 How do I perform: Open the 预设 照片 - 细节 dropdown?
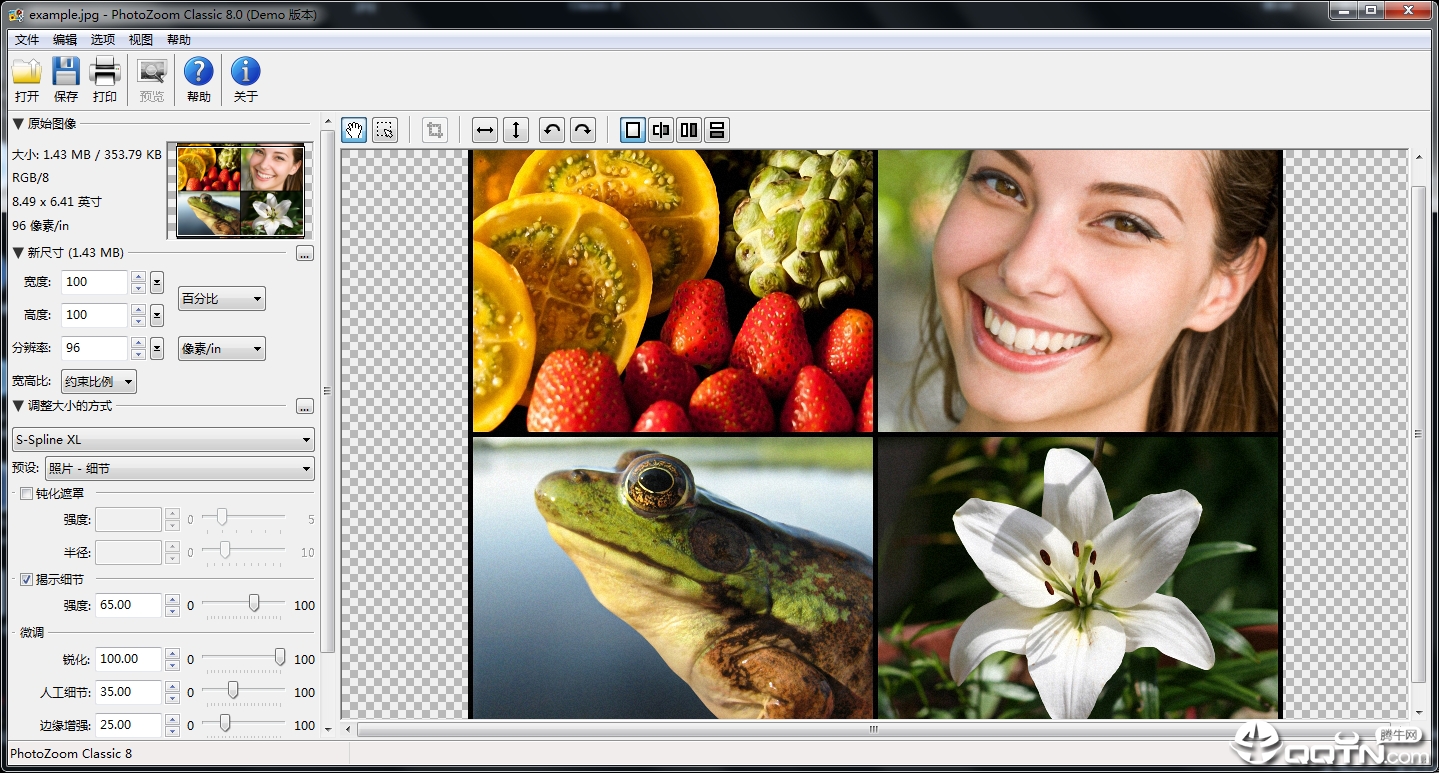180,468
